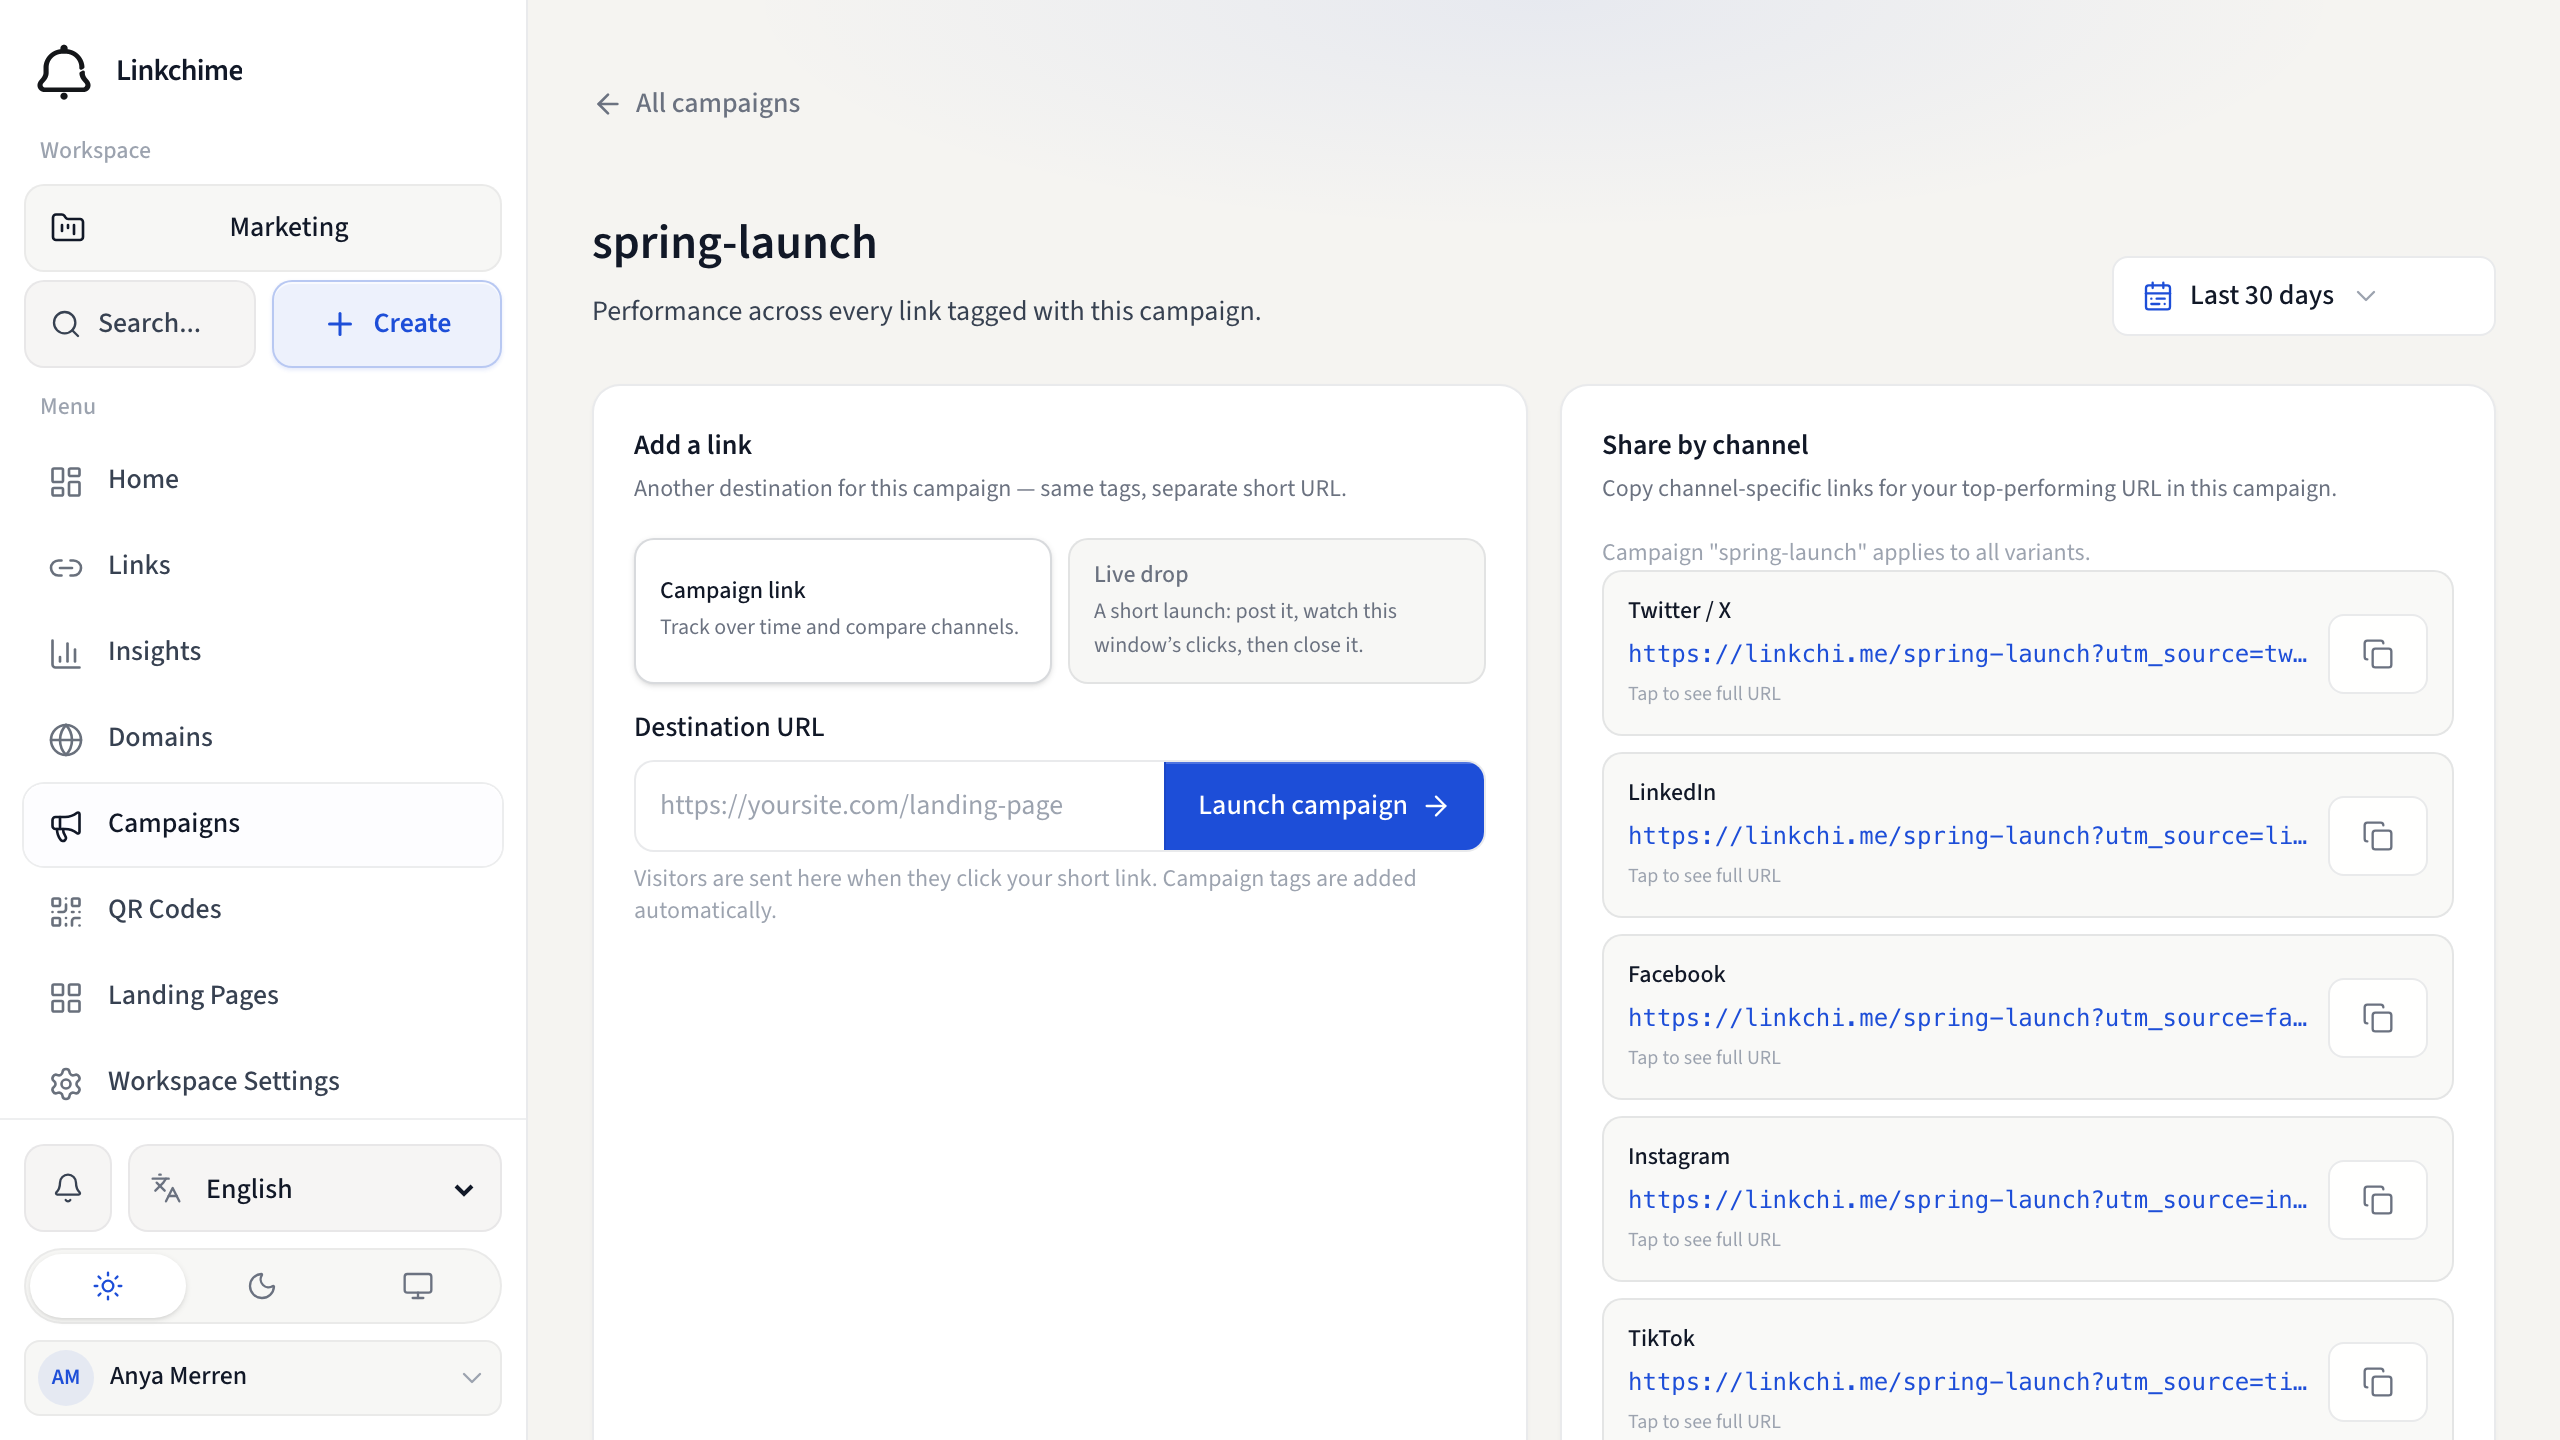This screenshot has width=2560, height=1440.
Task: Open the Insights menu item
Action: point(263,652)
